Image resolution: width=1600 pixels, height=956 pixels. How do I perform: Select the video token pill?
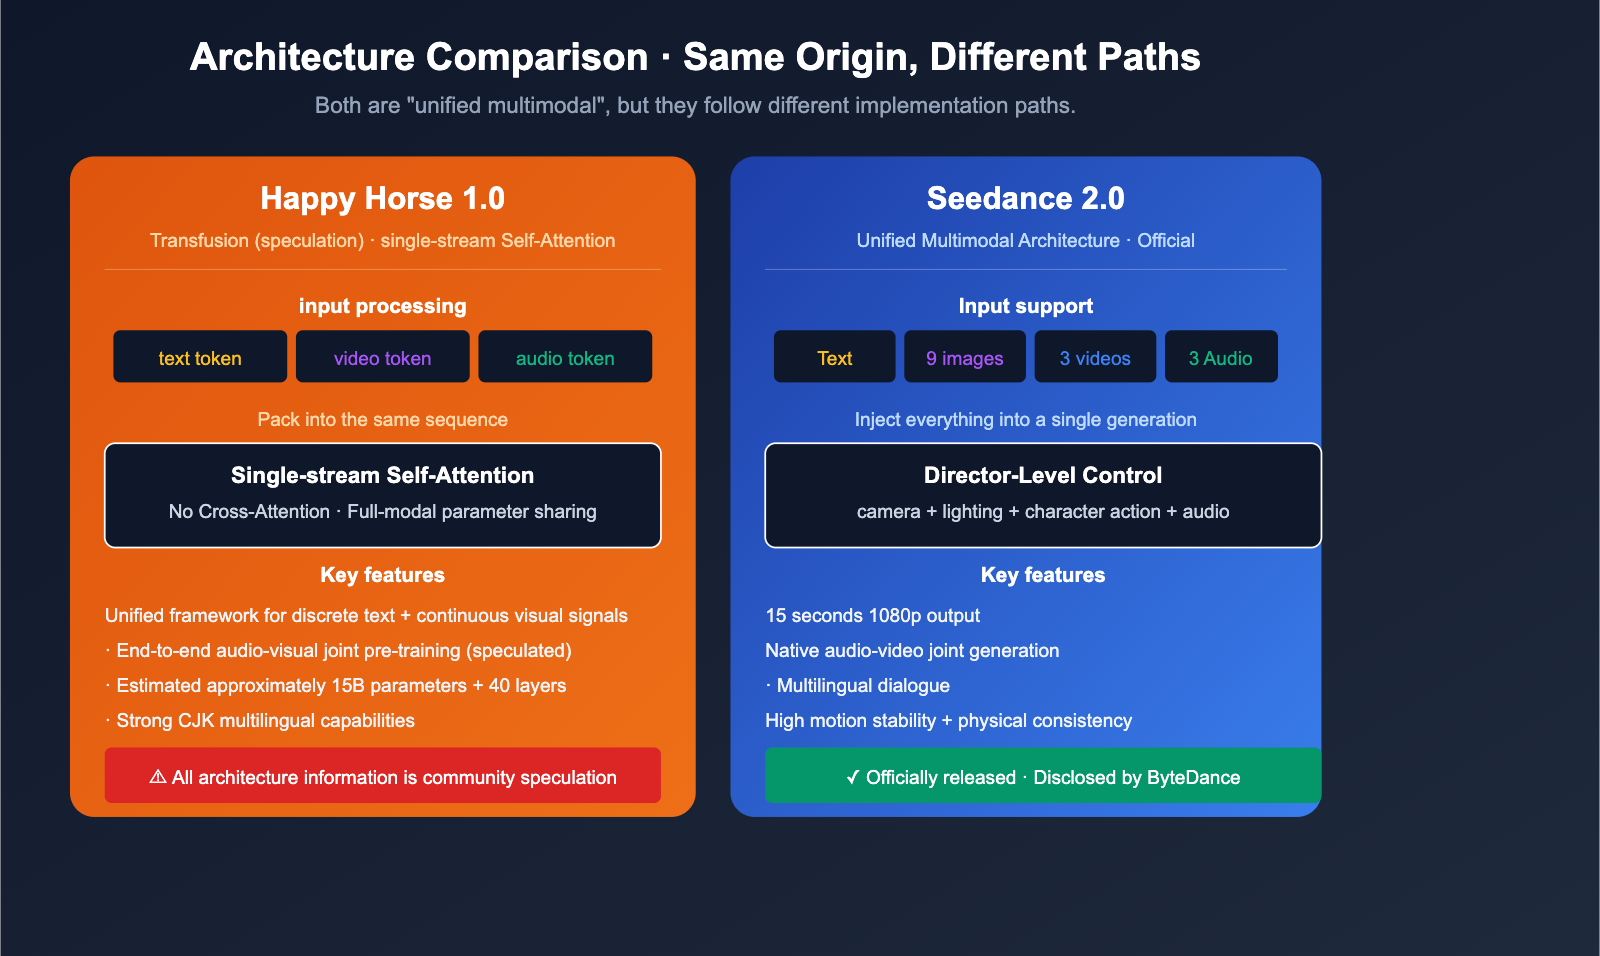tap(382, 356)
